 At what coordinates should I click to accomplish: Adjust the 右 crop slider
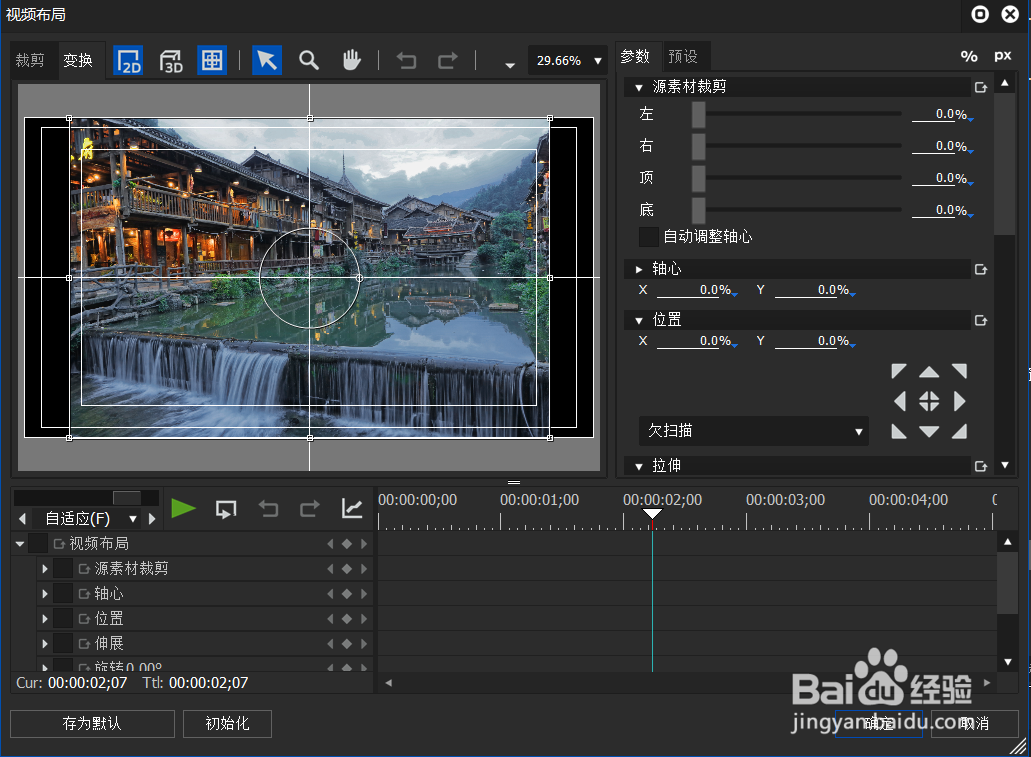coord(698,146)
